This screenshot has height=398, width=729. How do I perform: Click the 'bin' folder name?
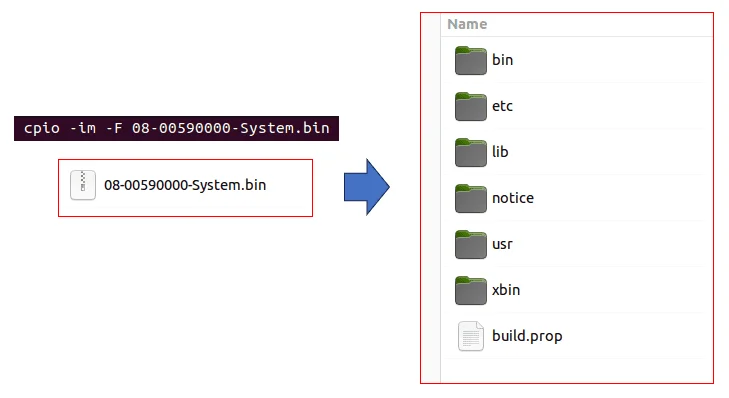(502, 60)
